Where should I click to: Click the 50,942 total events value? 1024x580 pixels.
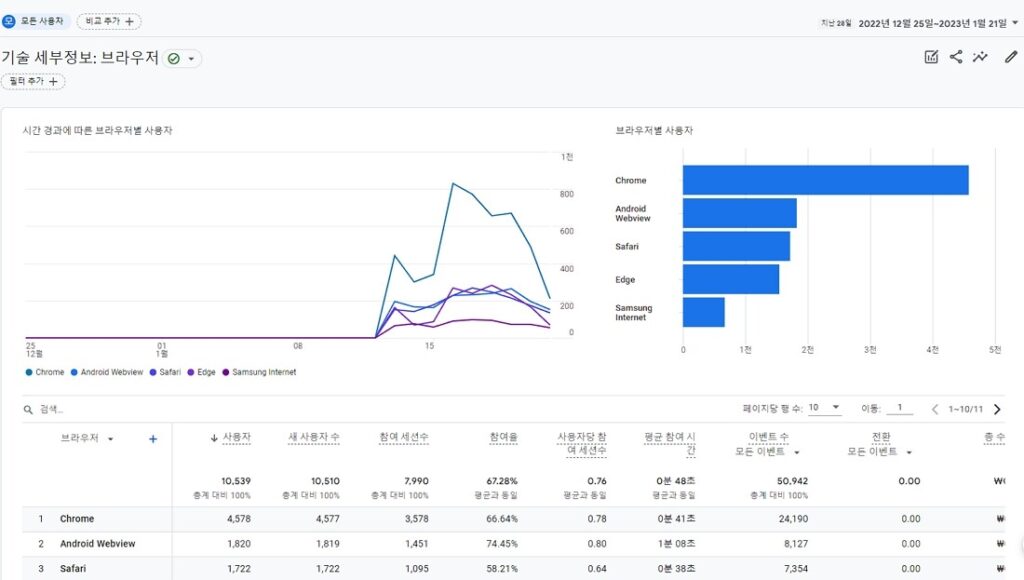point(792,481)
